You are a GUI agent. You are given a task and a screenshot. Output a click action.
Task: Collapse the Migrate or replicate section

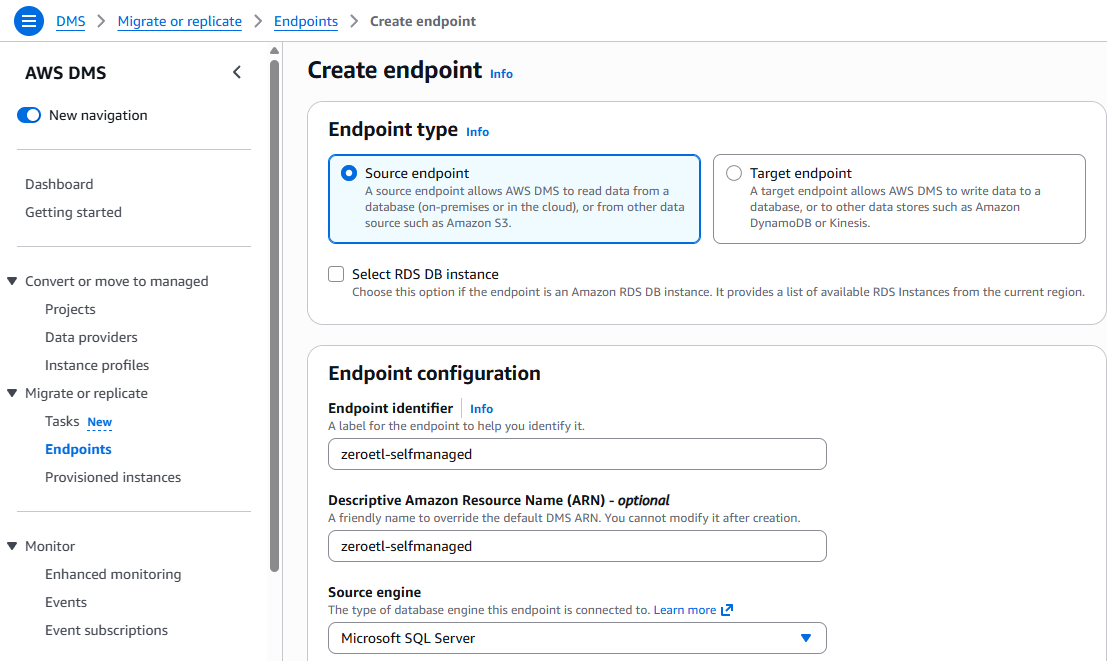[x=12, y=394]
